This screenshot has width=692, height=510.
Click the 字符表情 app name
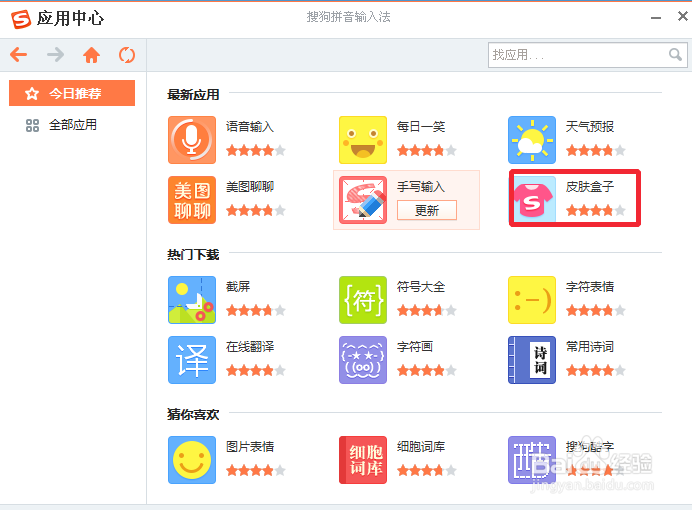tap(590, 287)
